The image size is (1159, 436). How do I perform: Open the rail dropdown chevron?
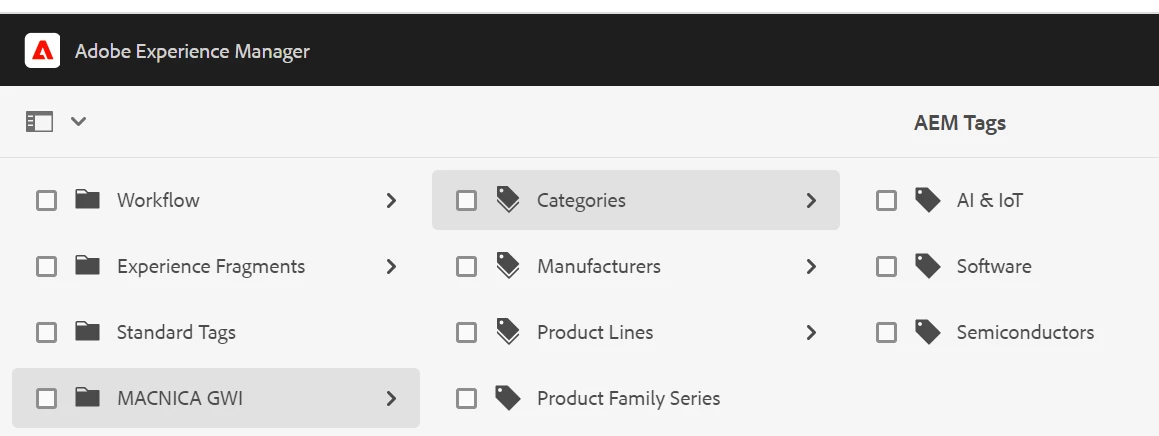[78, 122]
